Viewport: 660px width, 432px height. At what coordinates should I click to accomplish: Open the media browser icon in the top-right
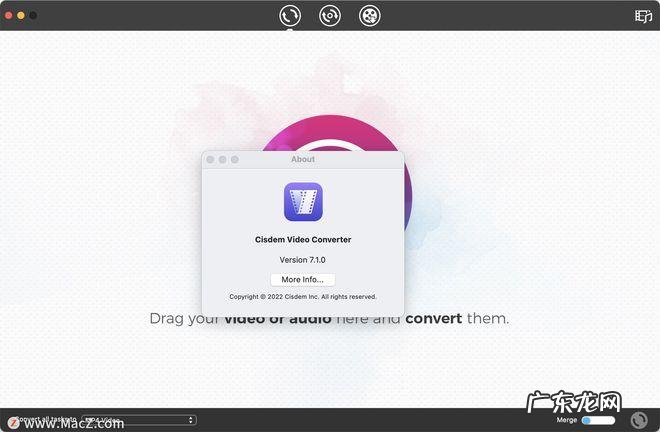point(643,15)
